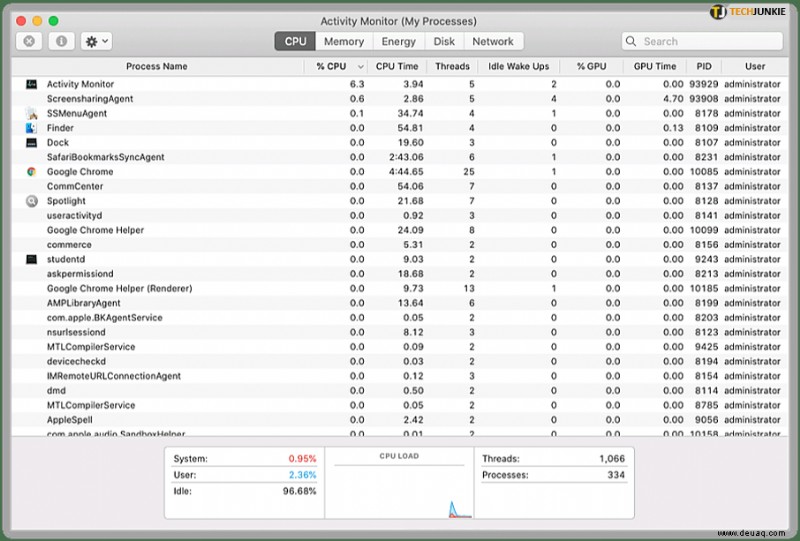This screenshot has height=541, width=800.
Task: Click the User 2.36% value
Action: click(303, 475)
